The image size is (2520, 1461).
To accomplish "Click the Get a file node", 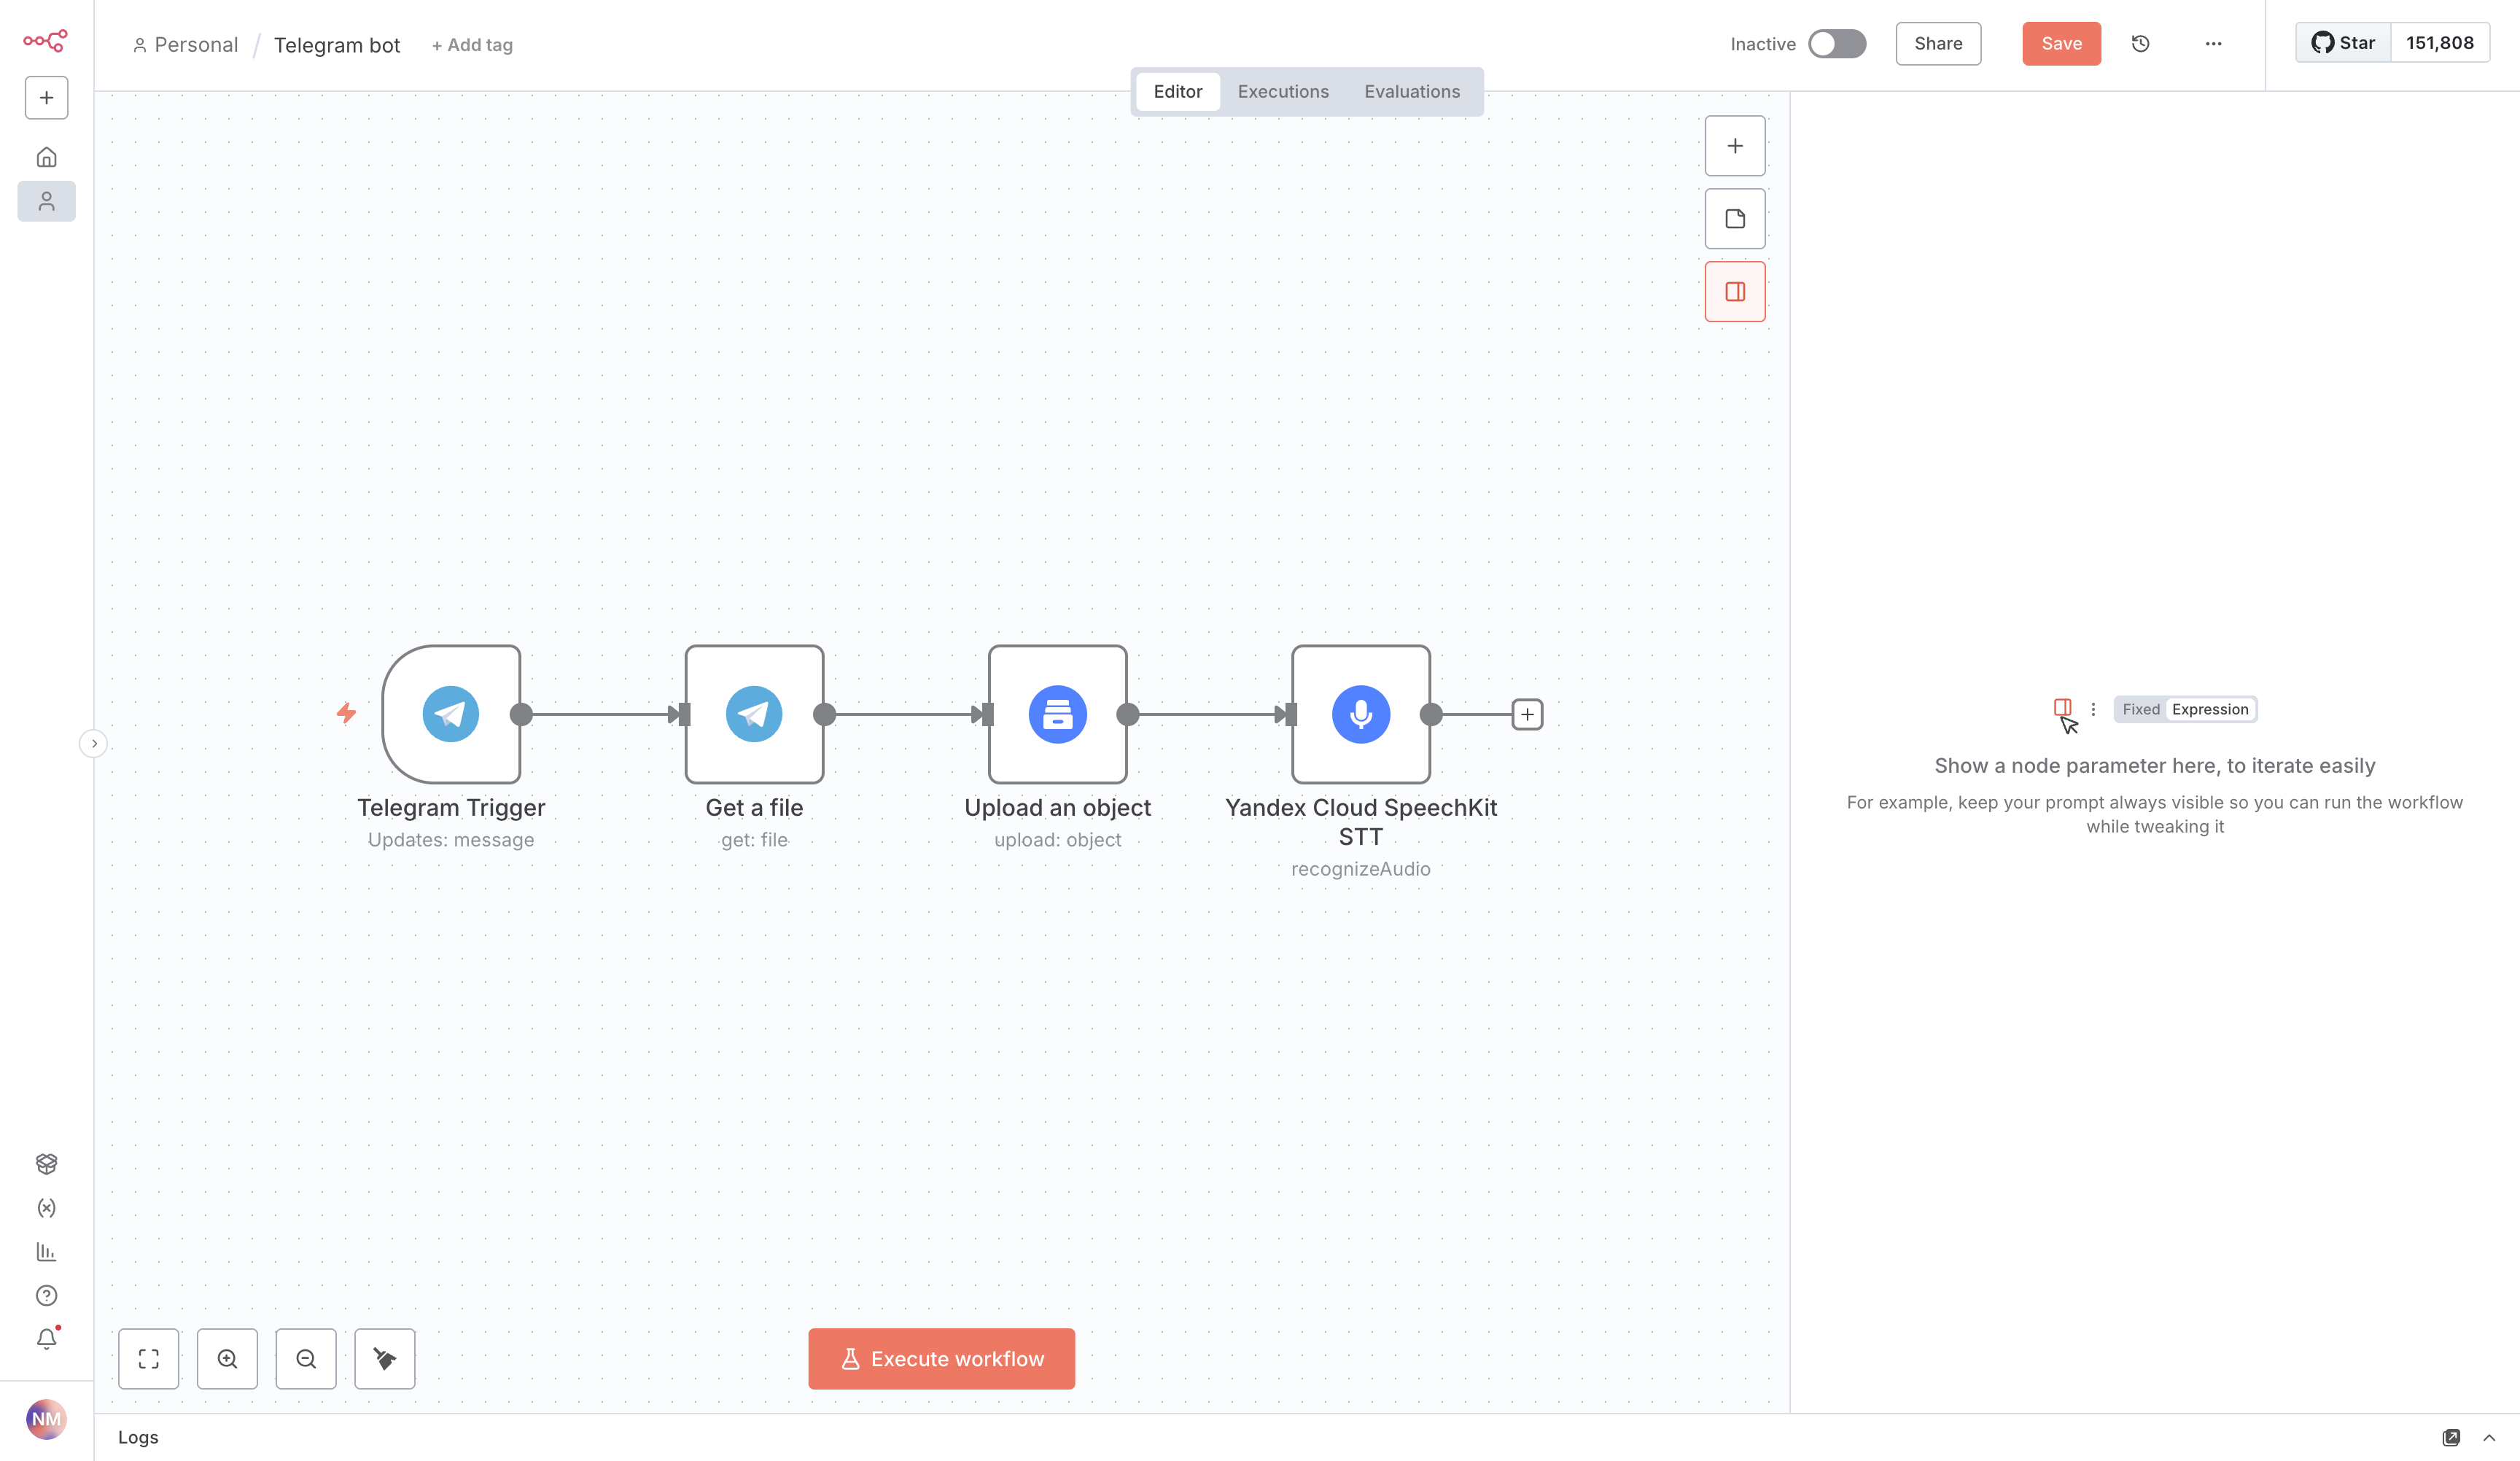I will tap(754, 713).
